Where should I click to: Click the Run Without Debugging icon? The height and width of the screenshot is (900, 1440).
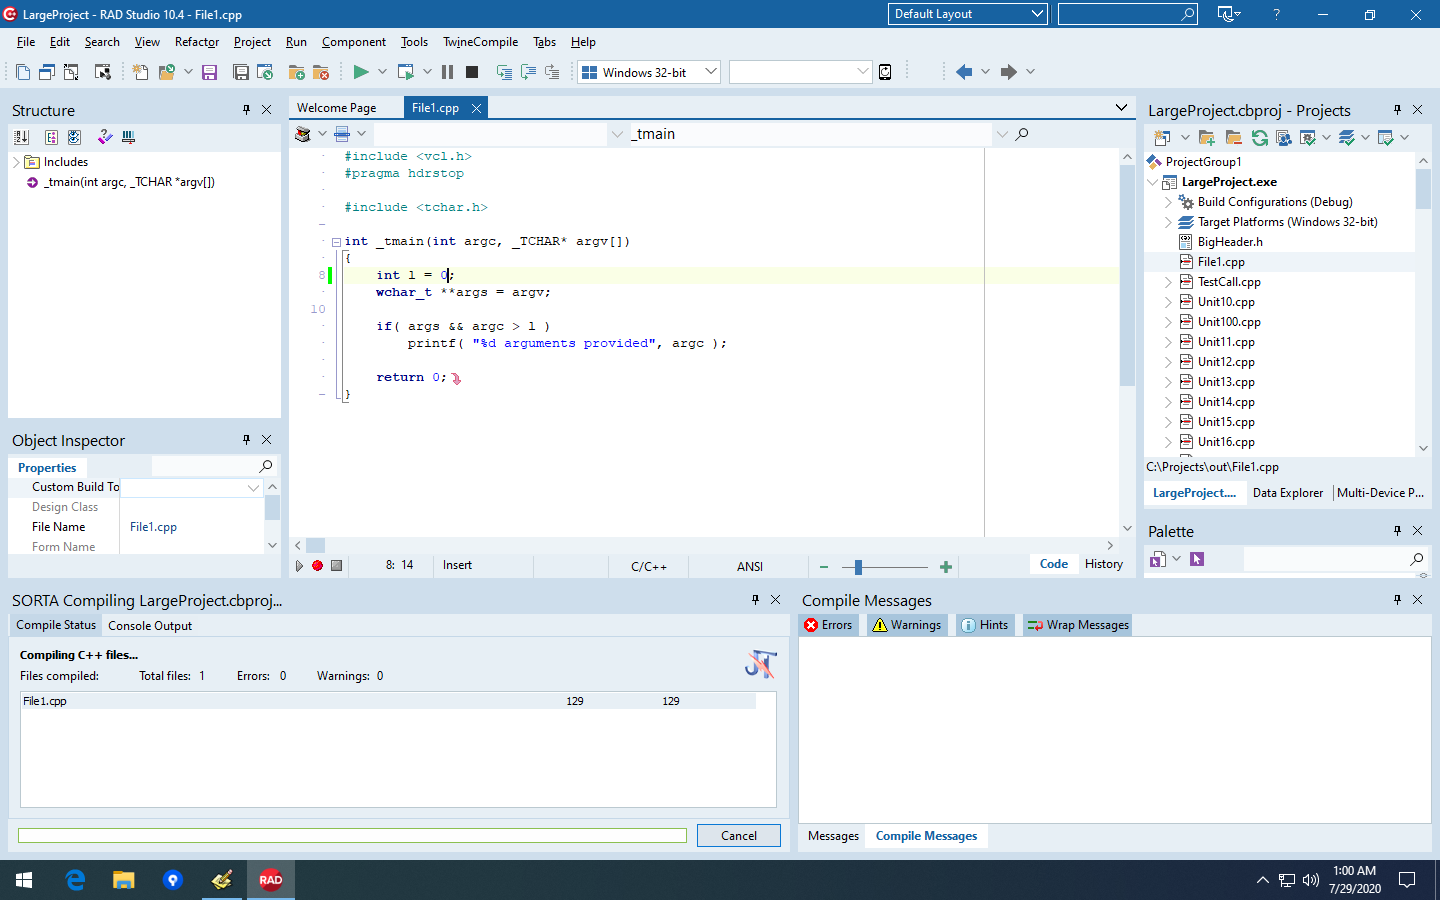(405, 72)
